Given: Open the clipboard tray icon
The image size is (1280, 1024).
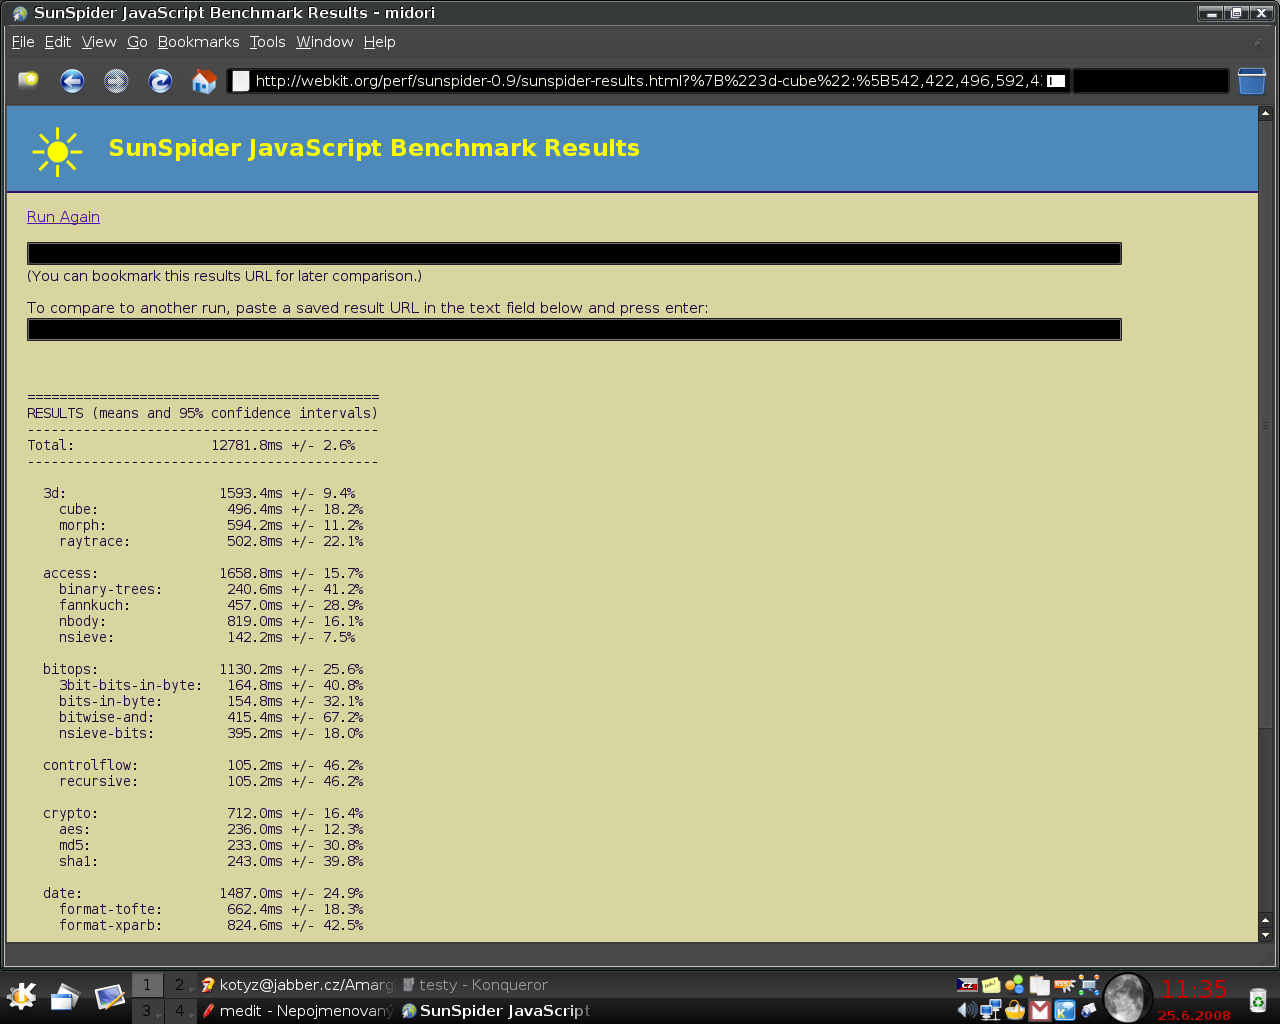Looking at the screenshot, I should tap(1040, 985).
